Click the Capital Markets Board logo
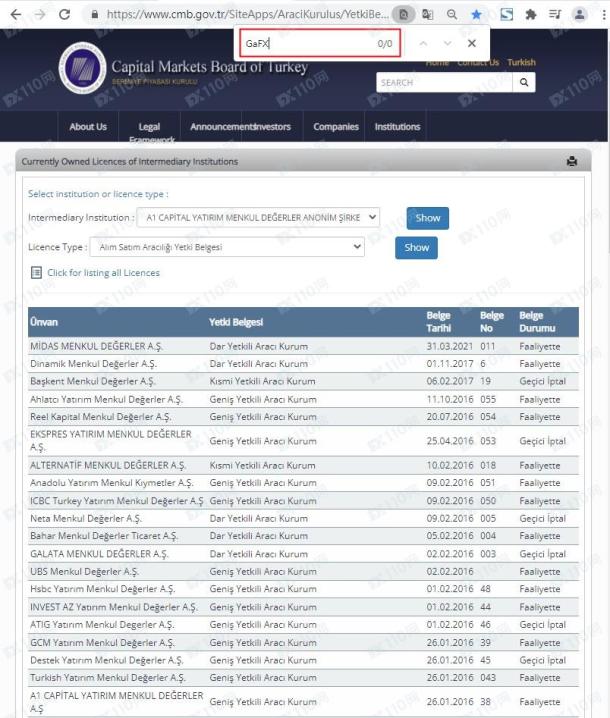The width and height of the screenshot is (610, 718). click(x=82, y=68)
